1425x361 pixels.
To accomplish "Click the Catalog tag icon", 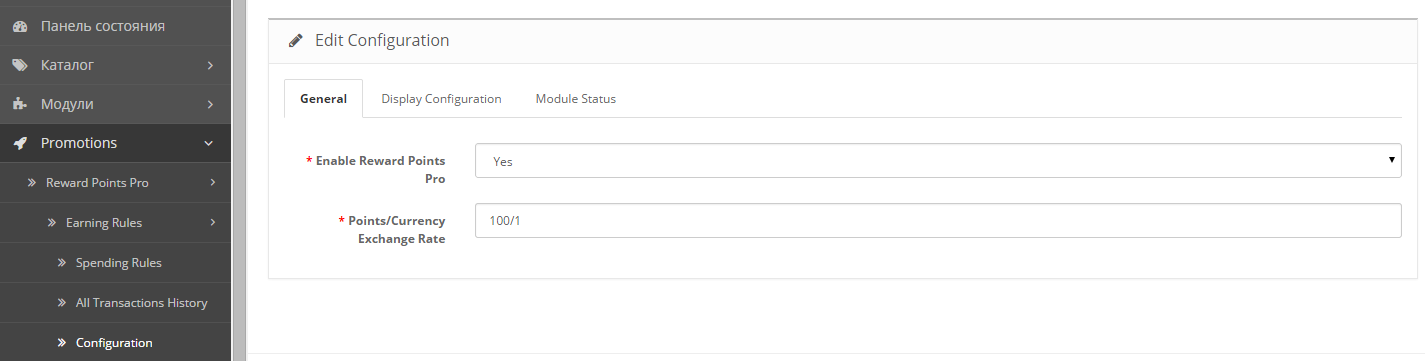I will click(x=20, y=65).
